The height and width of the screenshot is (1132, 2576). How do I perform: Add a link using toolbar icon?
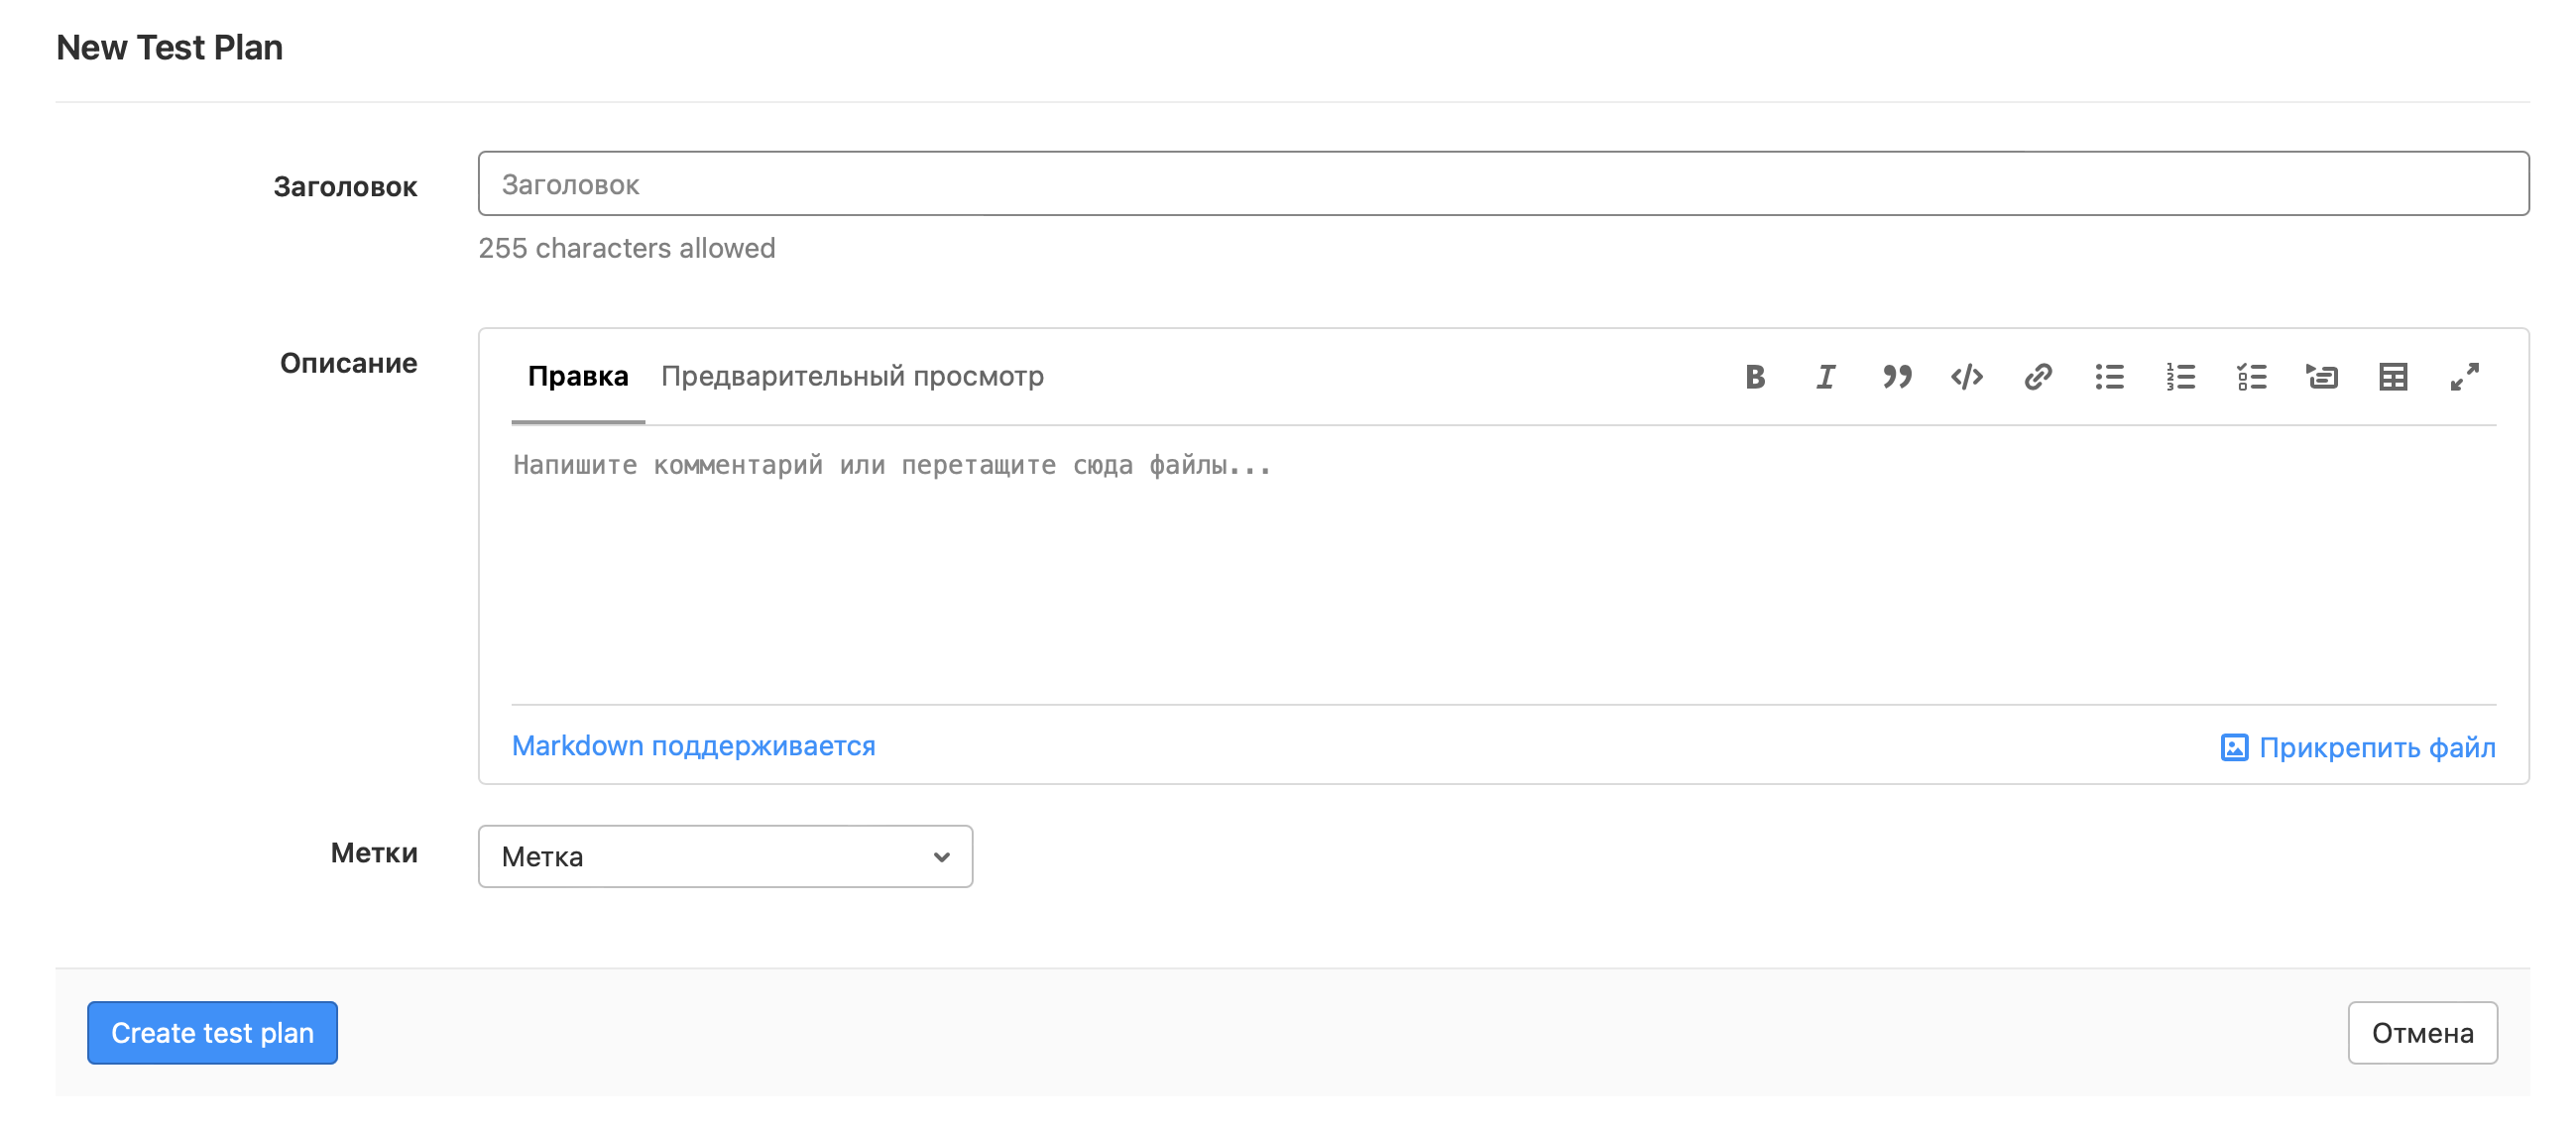point(2038,377)
